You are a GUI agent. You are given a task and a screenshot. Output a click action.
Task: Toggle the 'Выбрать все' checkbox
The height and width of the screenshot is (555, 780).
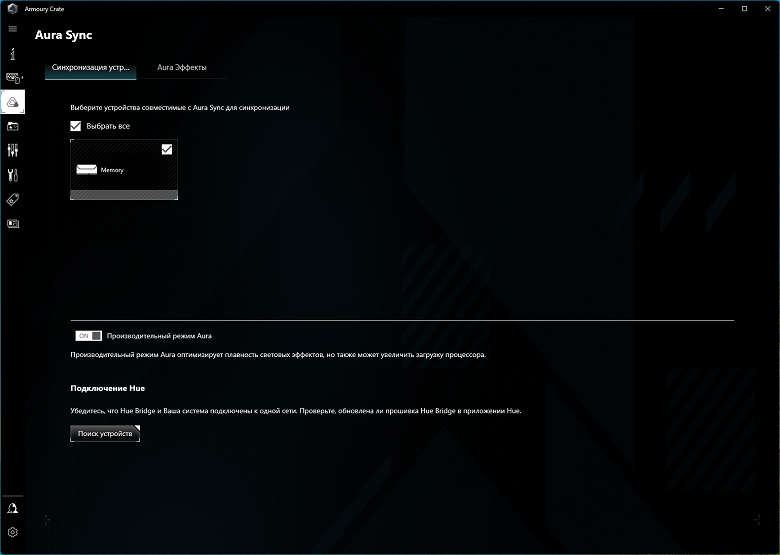click(x=76, y=126)
